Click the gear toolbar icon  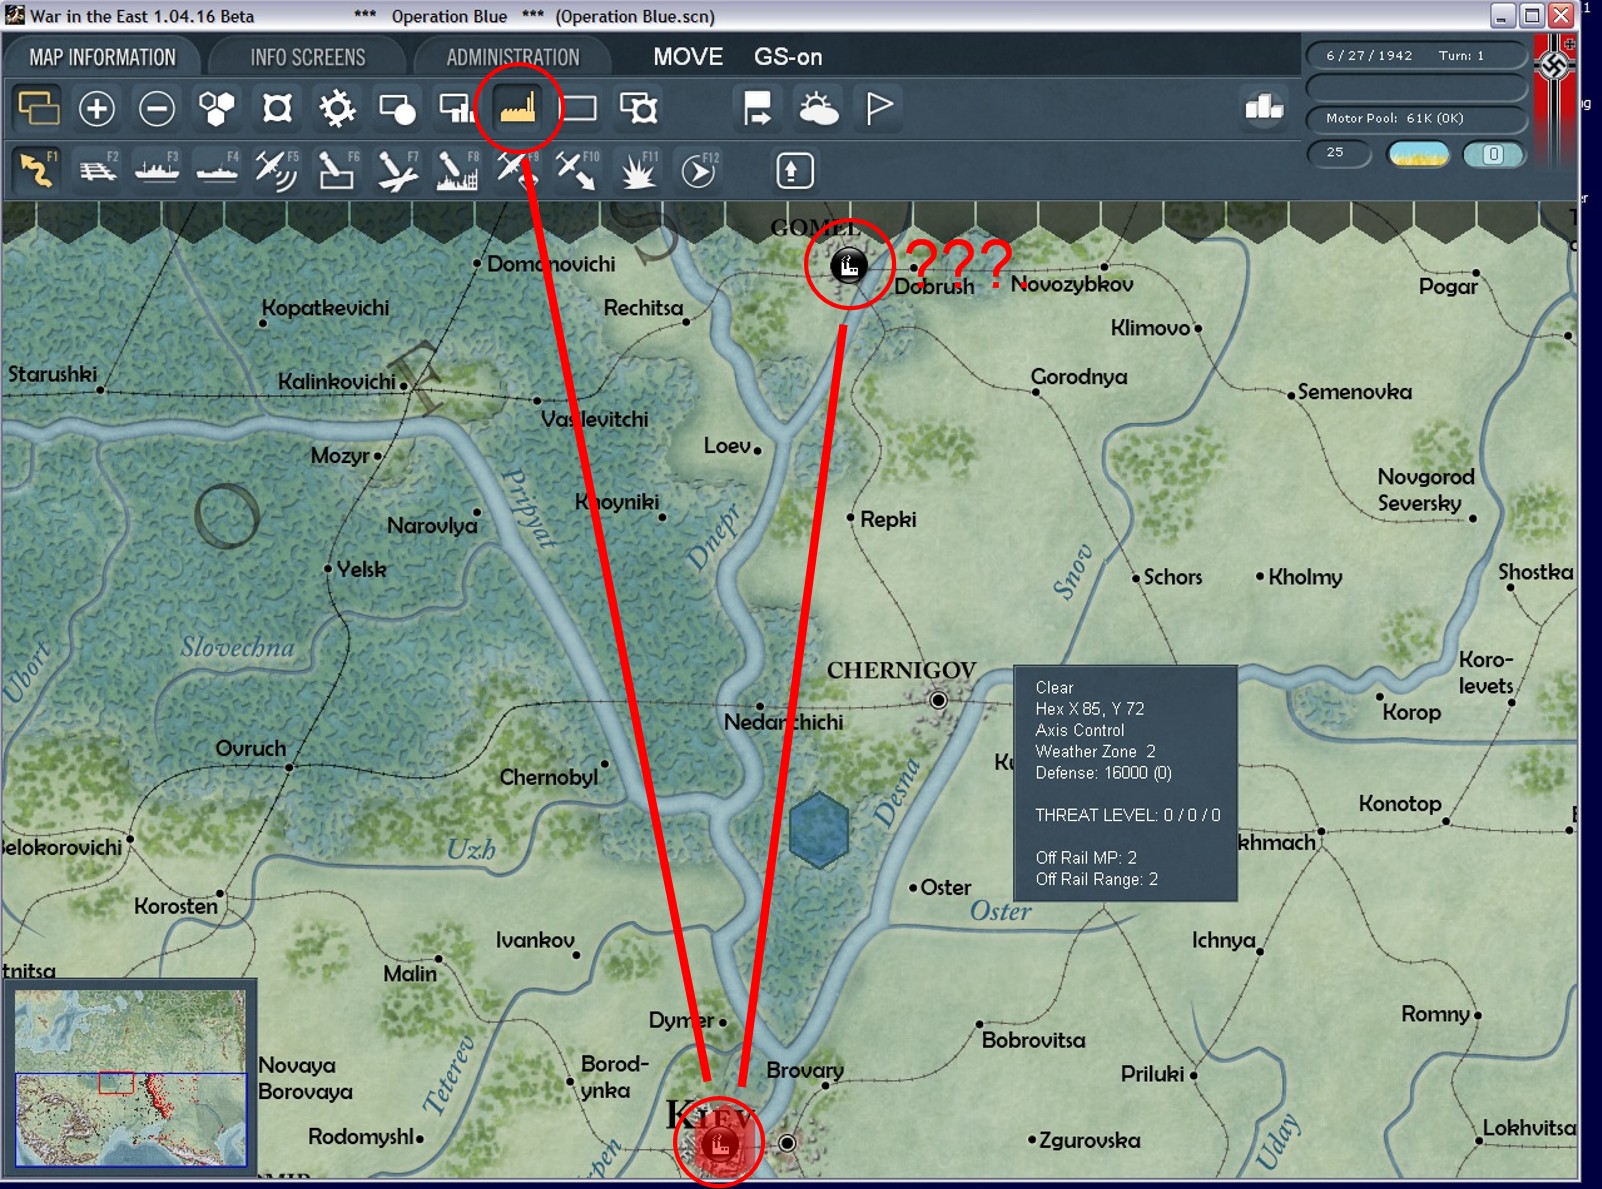[337, 108]
